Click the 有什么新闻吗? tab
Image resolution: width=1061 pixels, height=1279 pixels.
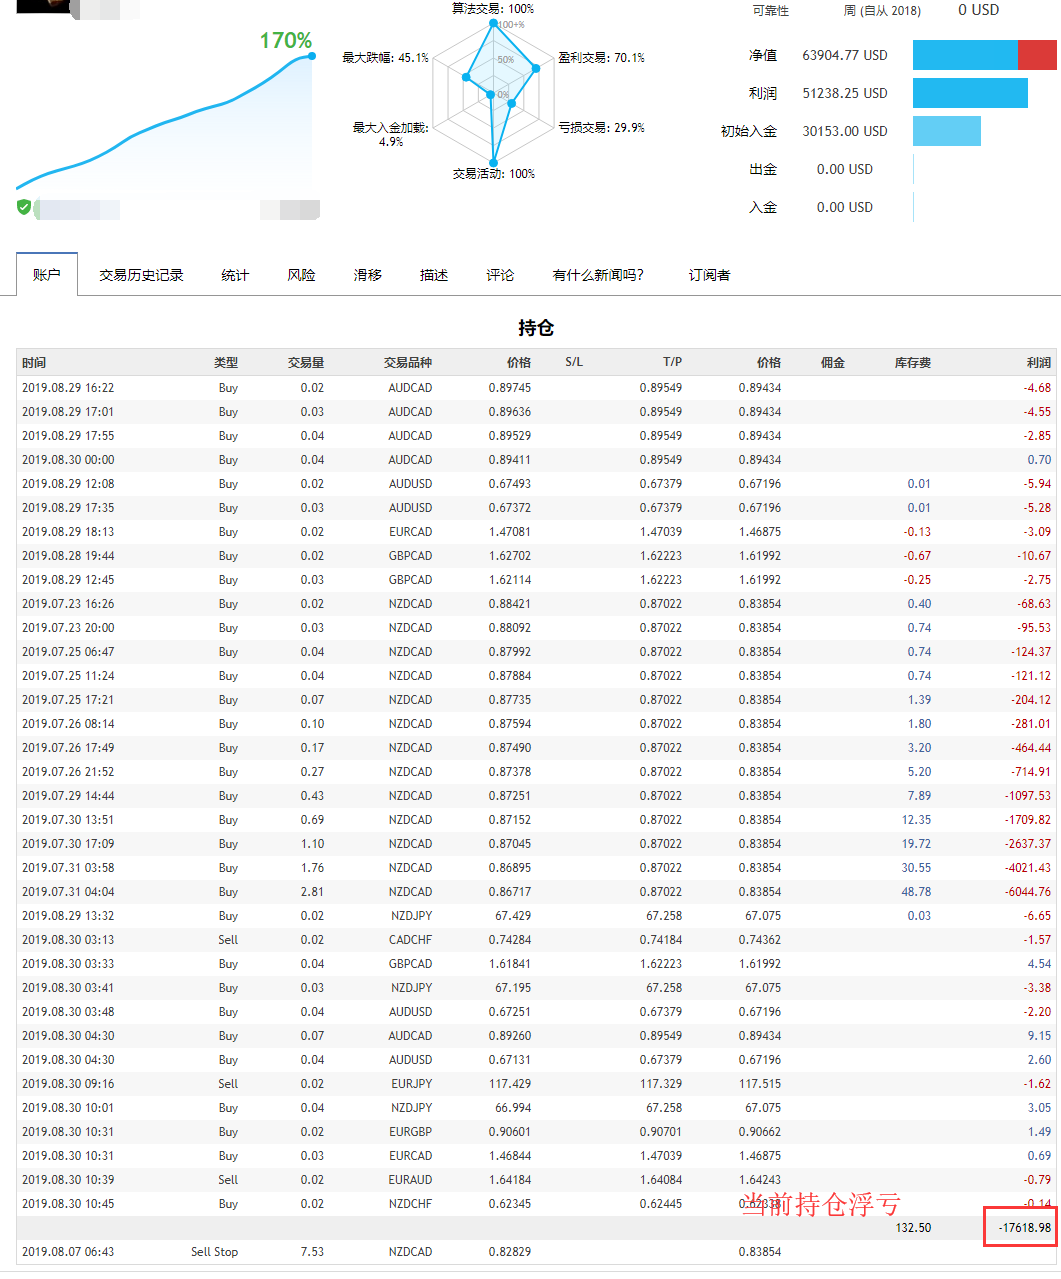598,275
